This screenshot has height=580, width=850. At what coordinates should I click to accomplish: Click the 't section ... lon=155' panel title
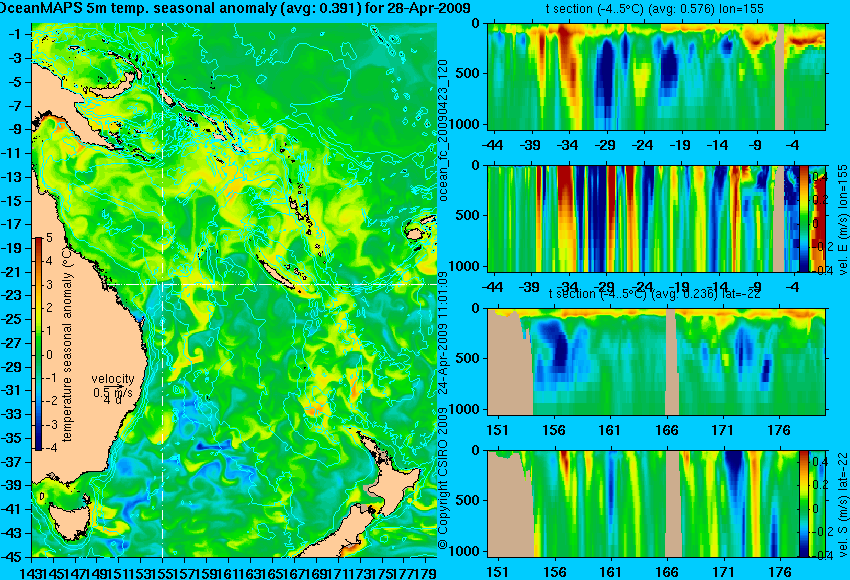click(655, 9)
